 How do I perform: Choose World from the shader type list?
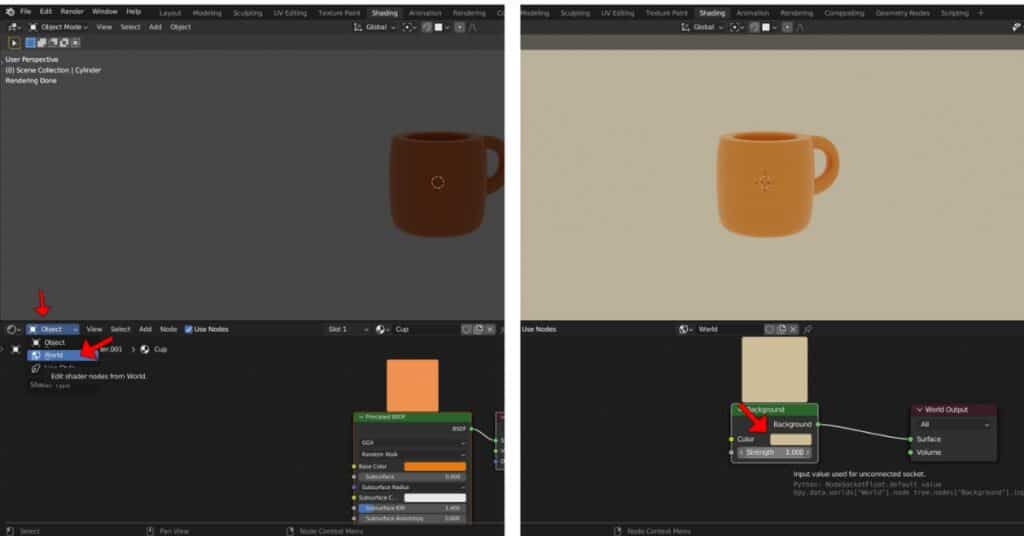pos(53,355)
